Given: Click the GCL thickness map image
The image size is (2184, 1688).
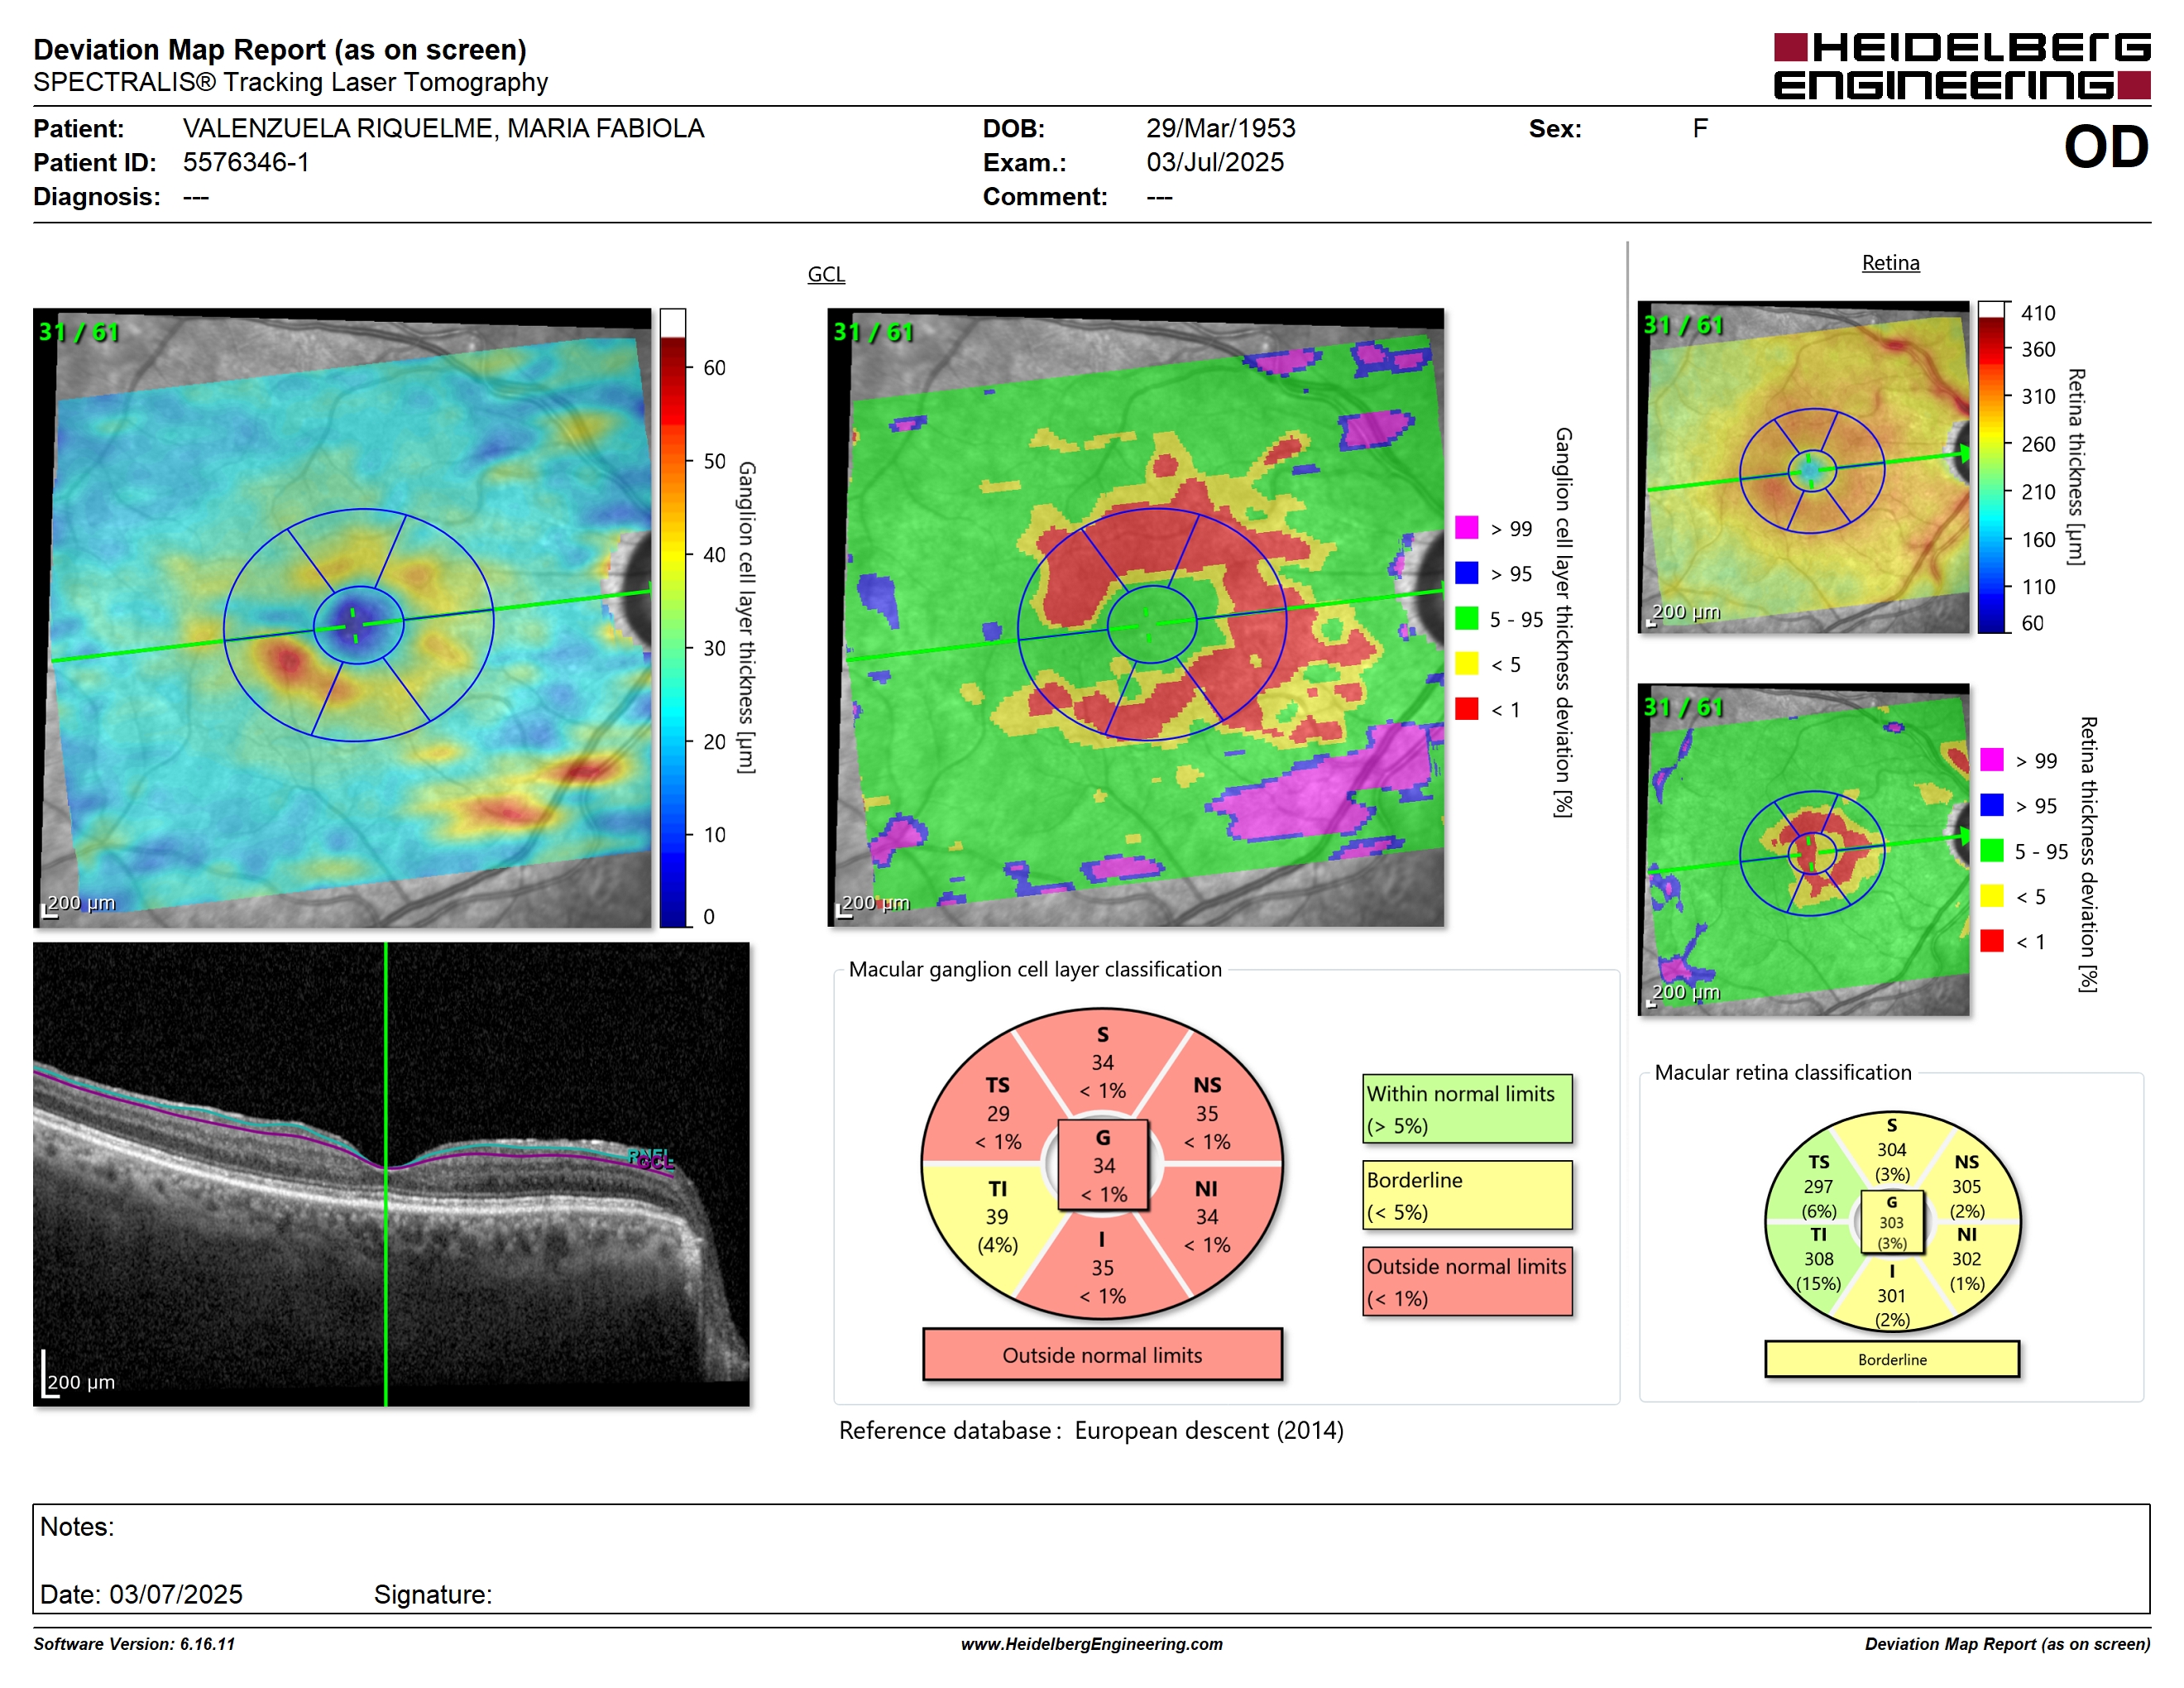Looking at the screenshot, I should 342,618.
